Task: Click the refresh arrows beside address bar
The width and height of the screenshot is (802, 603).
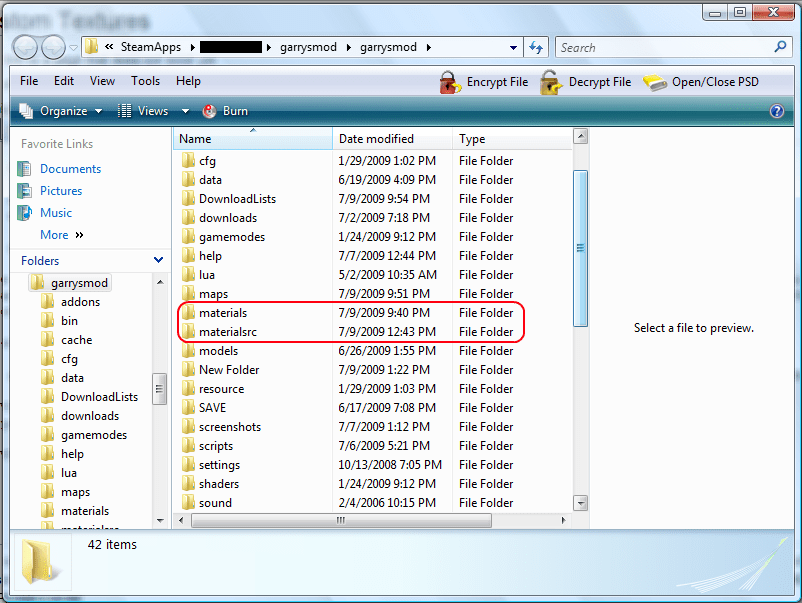Action: pos(536,48)
